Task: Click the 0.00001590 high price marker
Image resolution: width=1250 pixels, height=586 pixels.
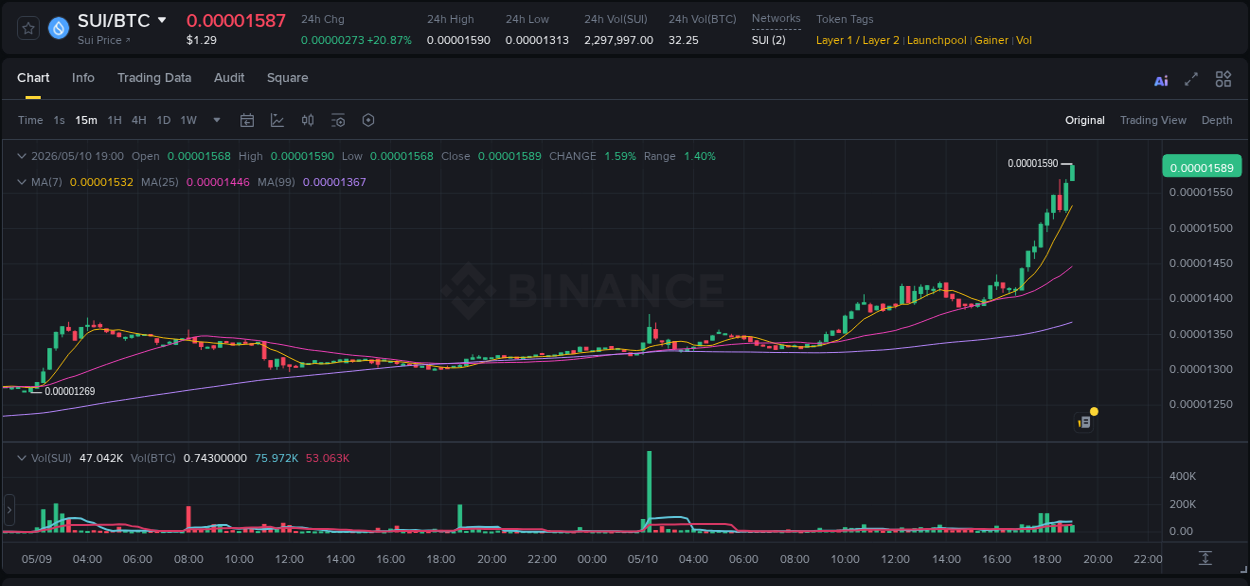Action: tap(1033, 163)
